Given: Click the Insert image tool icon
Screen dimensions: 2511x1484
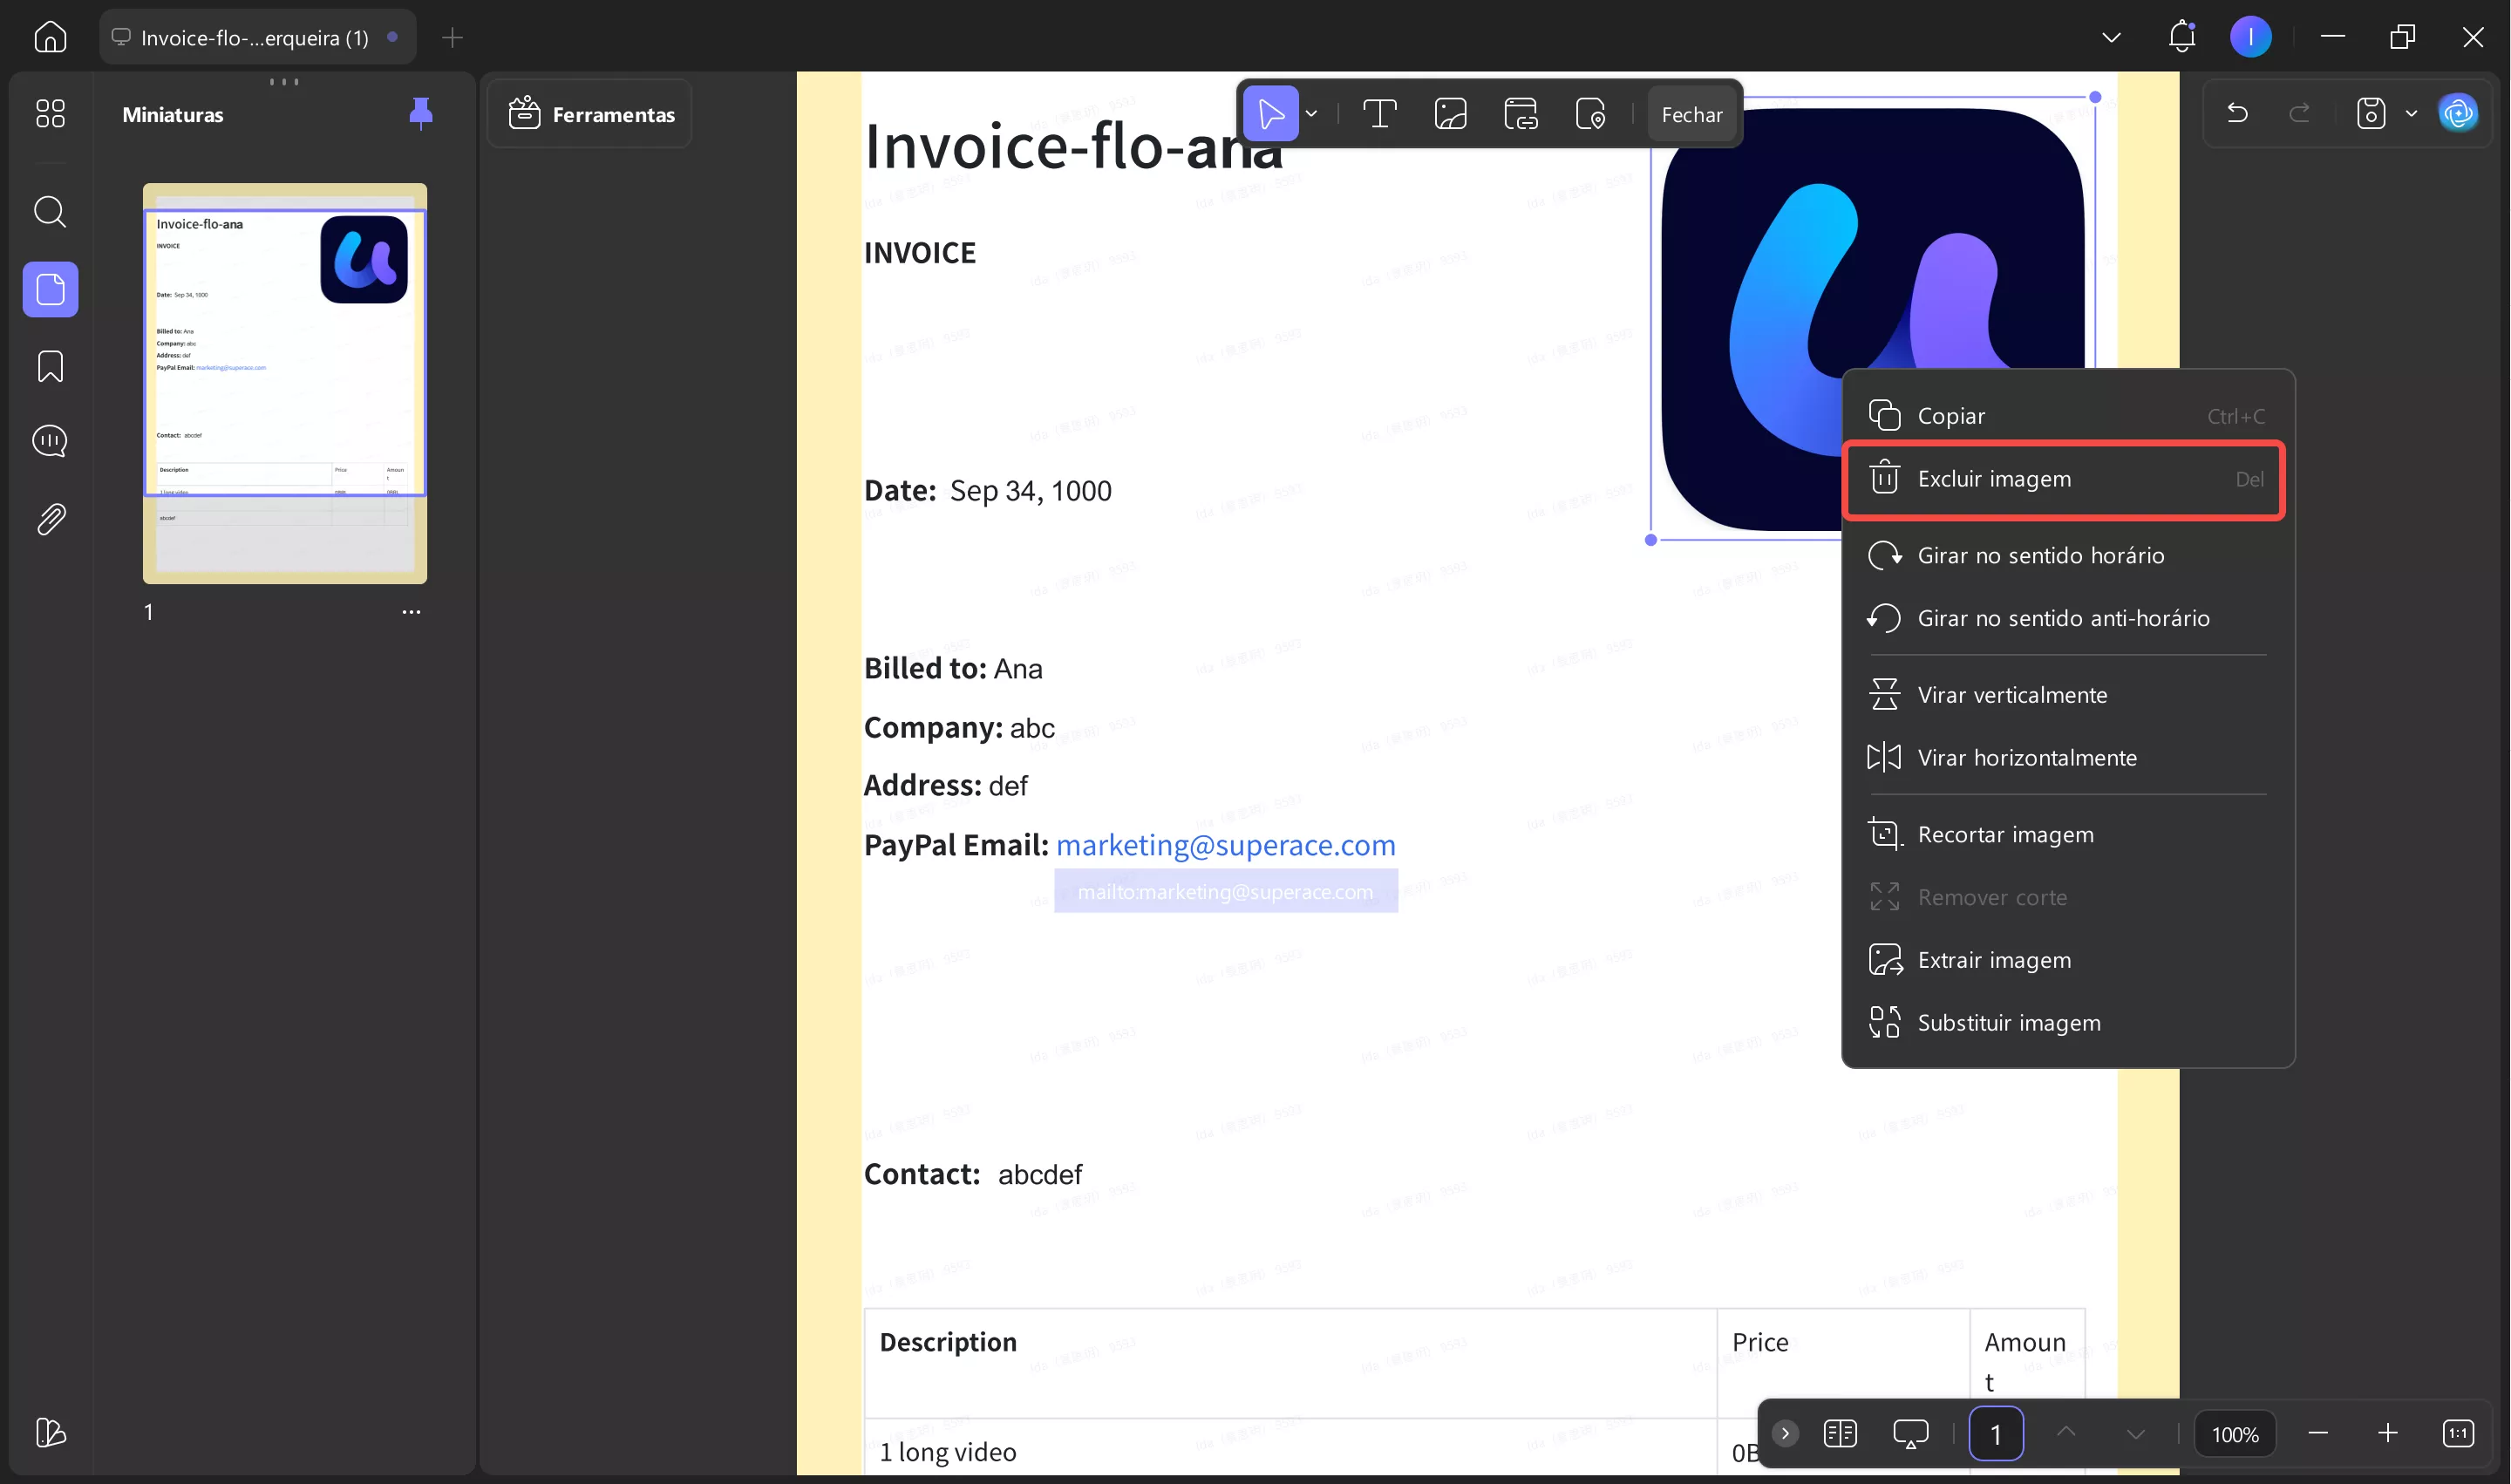Looking at the screenshot, I should 1450,114.
